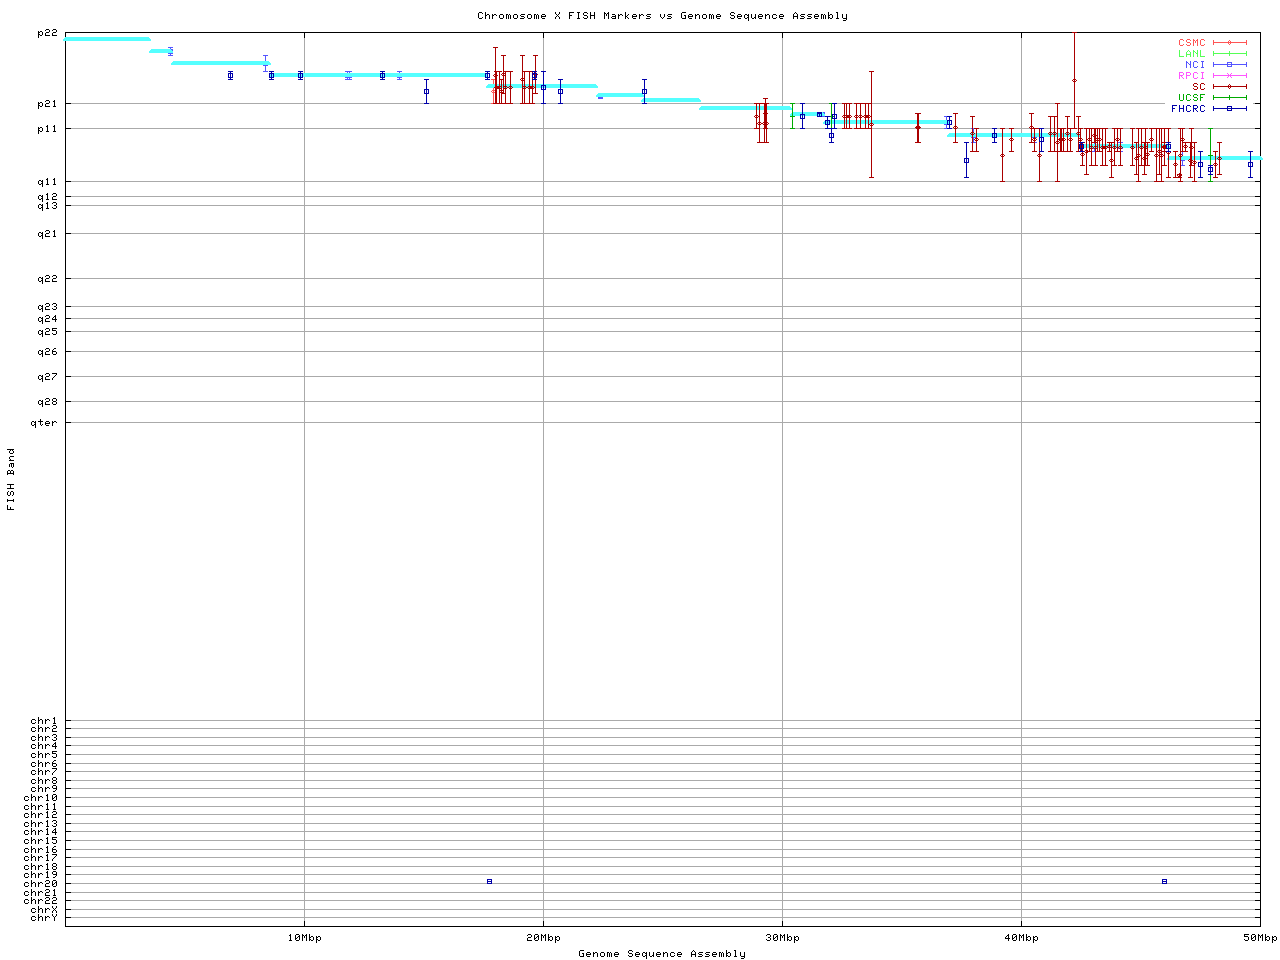
Task: Click the 'FISH Band' y-axis label
Action: tap(11, 479)
